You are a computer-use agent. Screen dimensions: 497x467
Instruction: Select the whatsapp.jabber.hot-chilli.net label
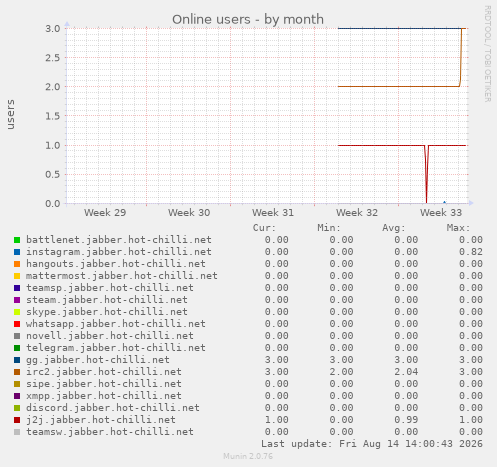[116, 324]
